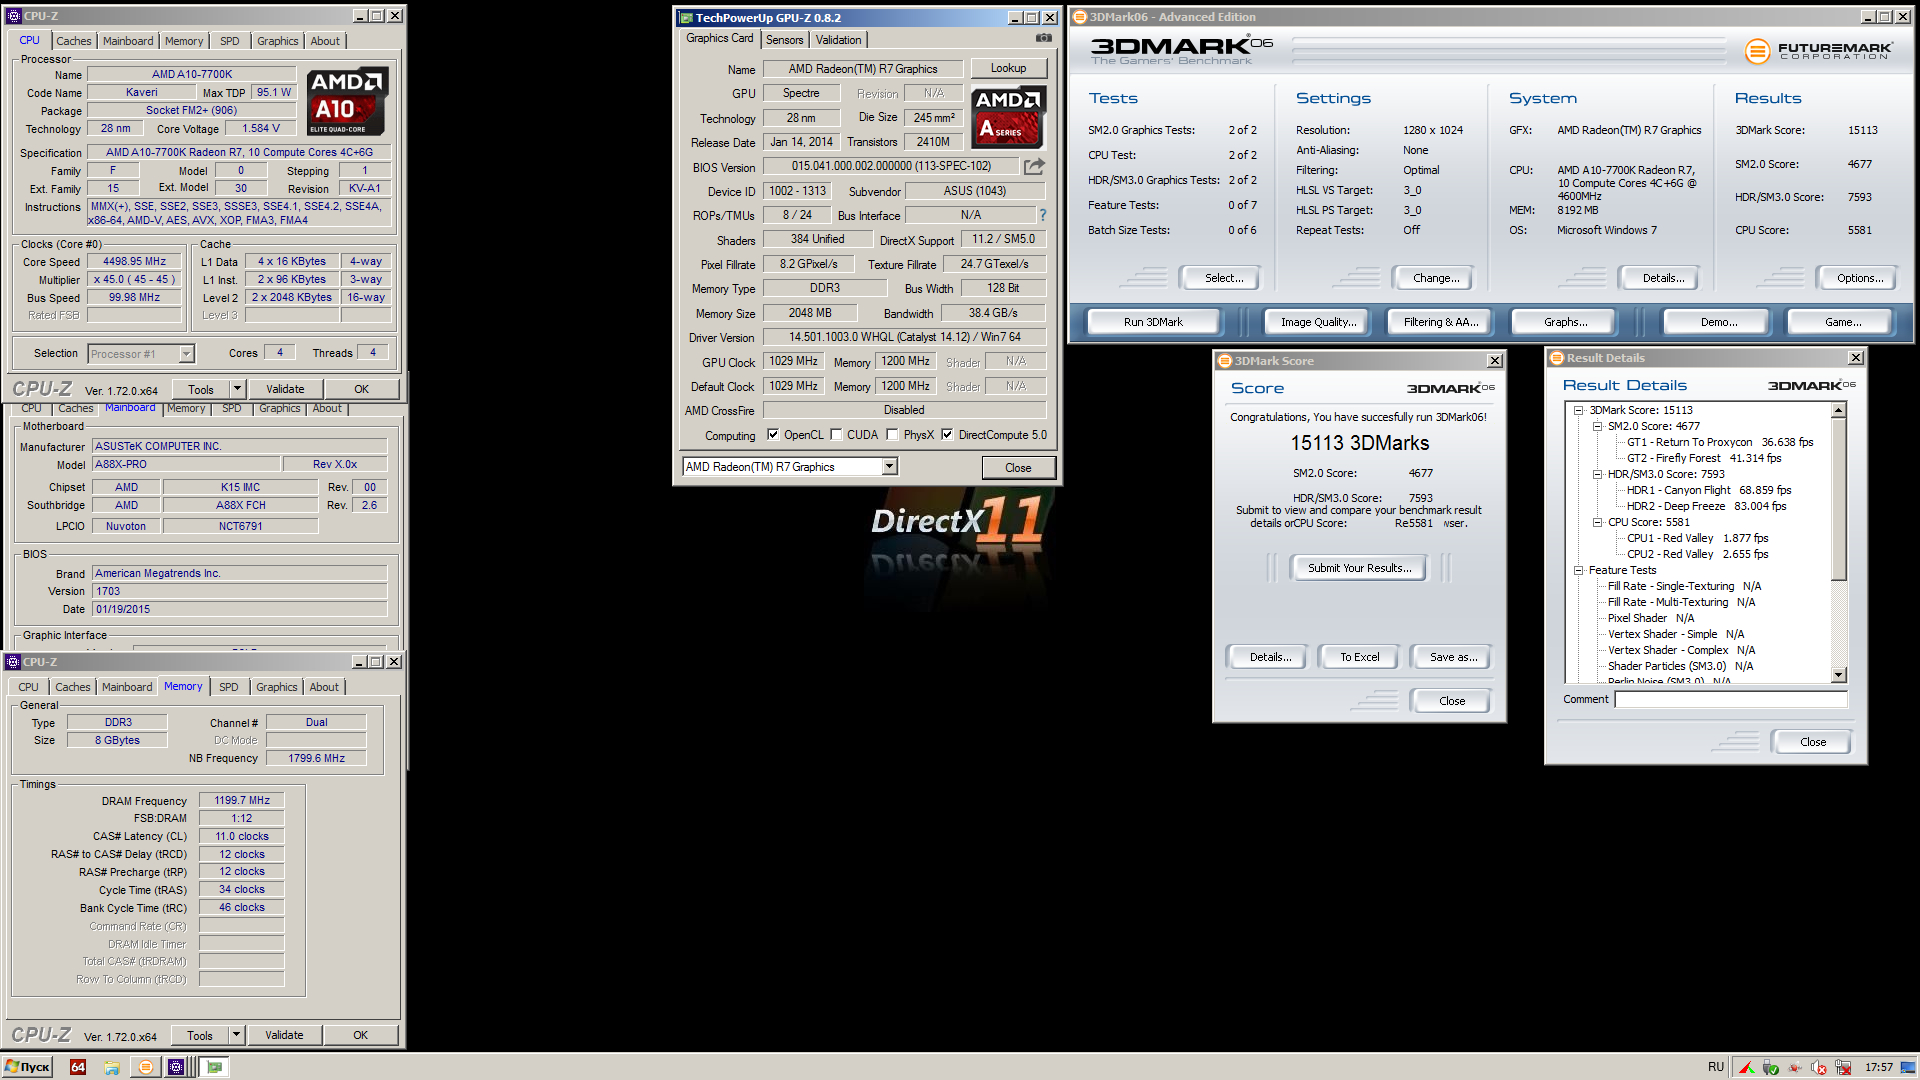Click the Image Quality button

click(1318, 322)
